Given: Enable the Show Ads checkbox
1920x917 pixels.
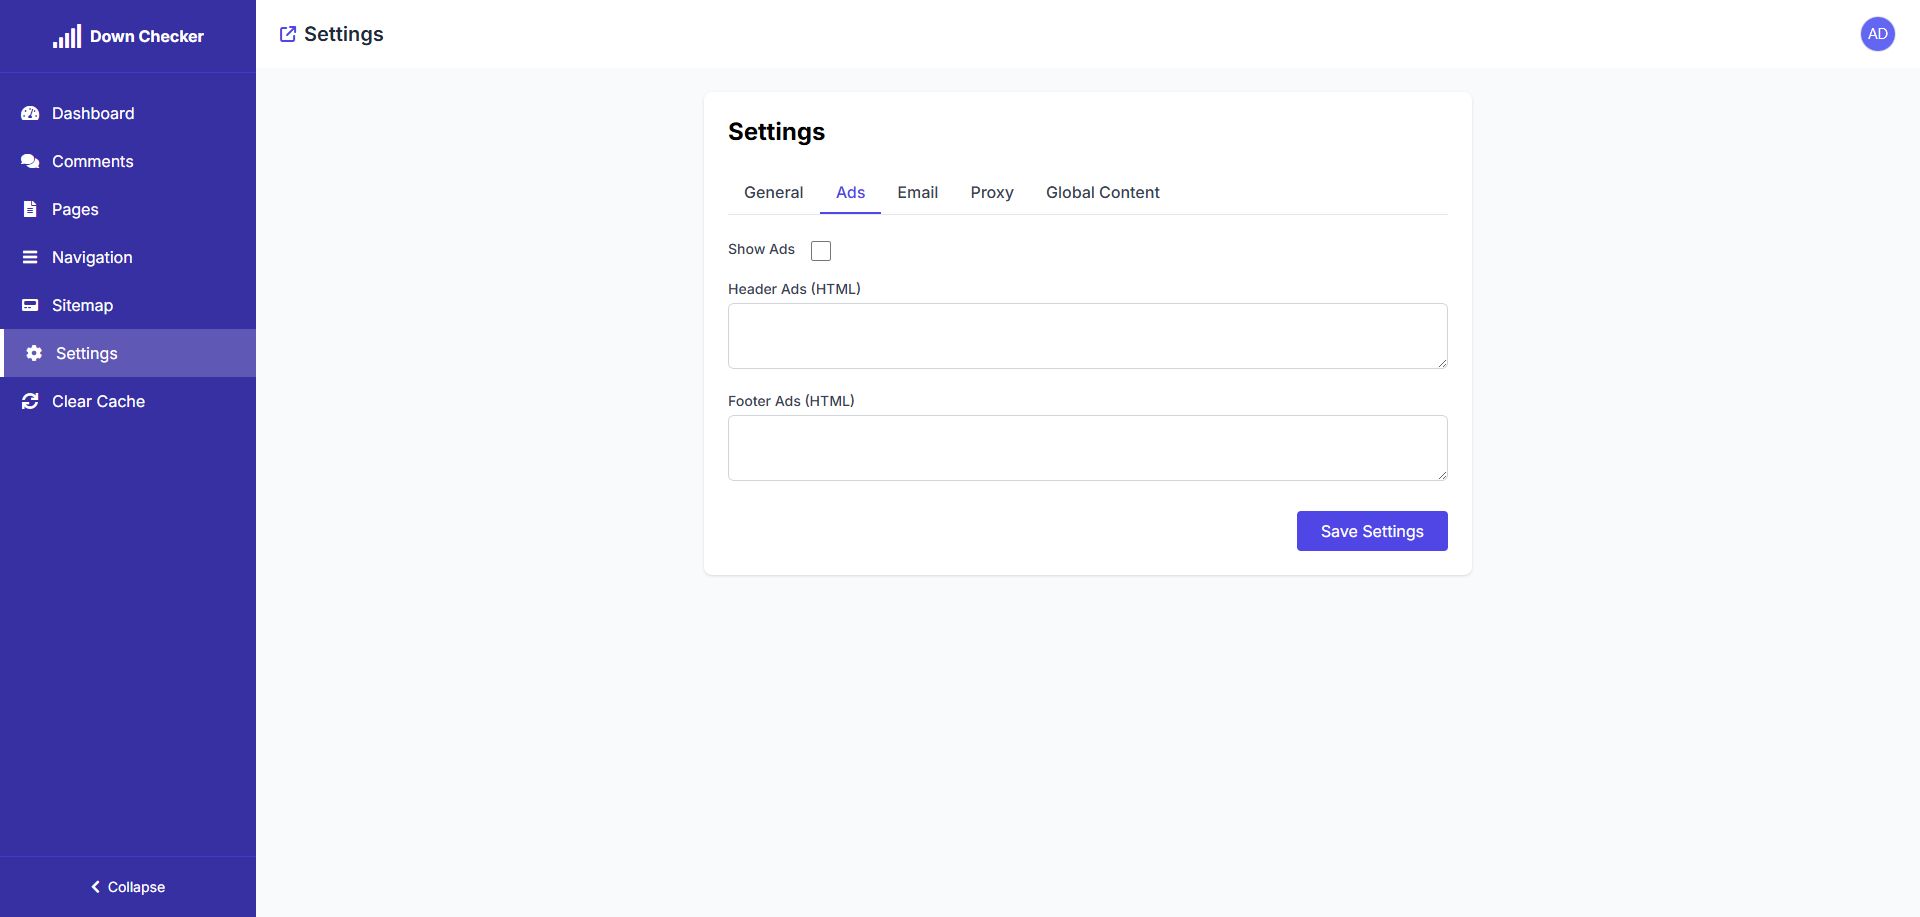Looking at the screenshot, I should [x=821, y=250].
